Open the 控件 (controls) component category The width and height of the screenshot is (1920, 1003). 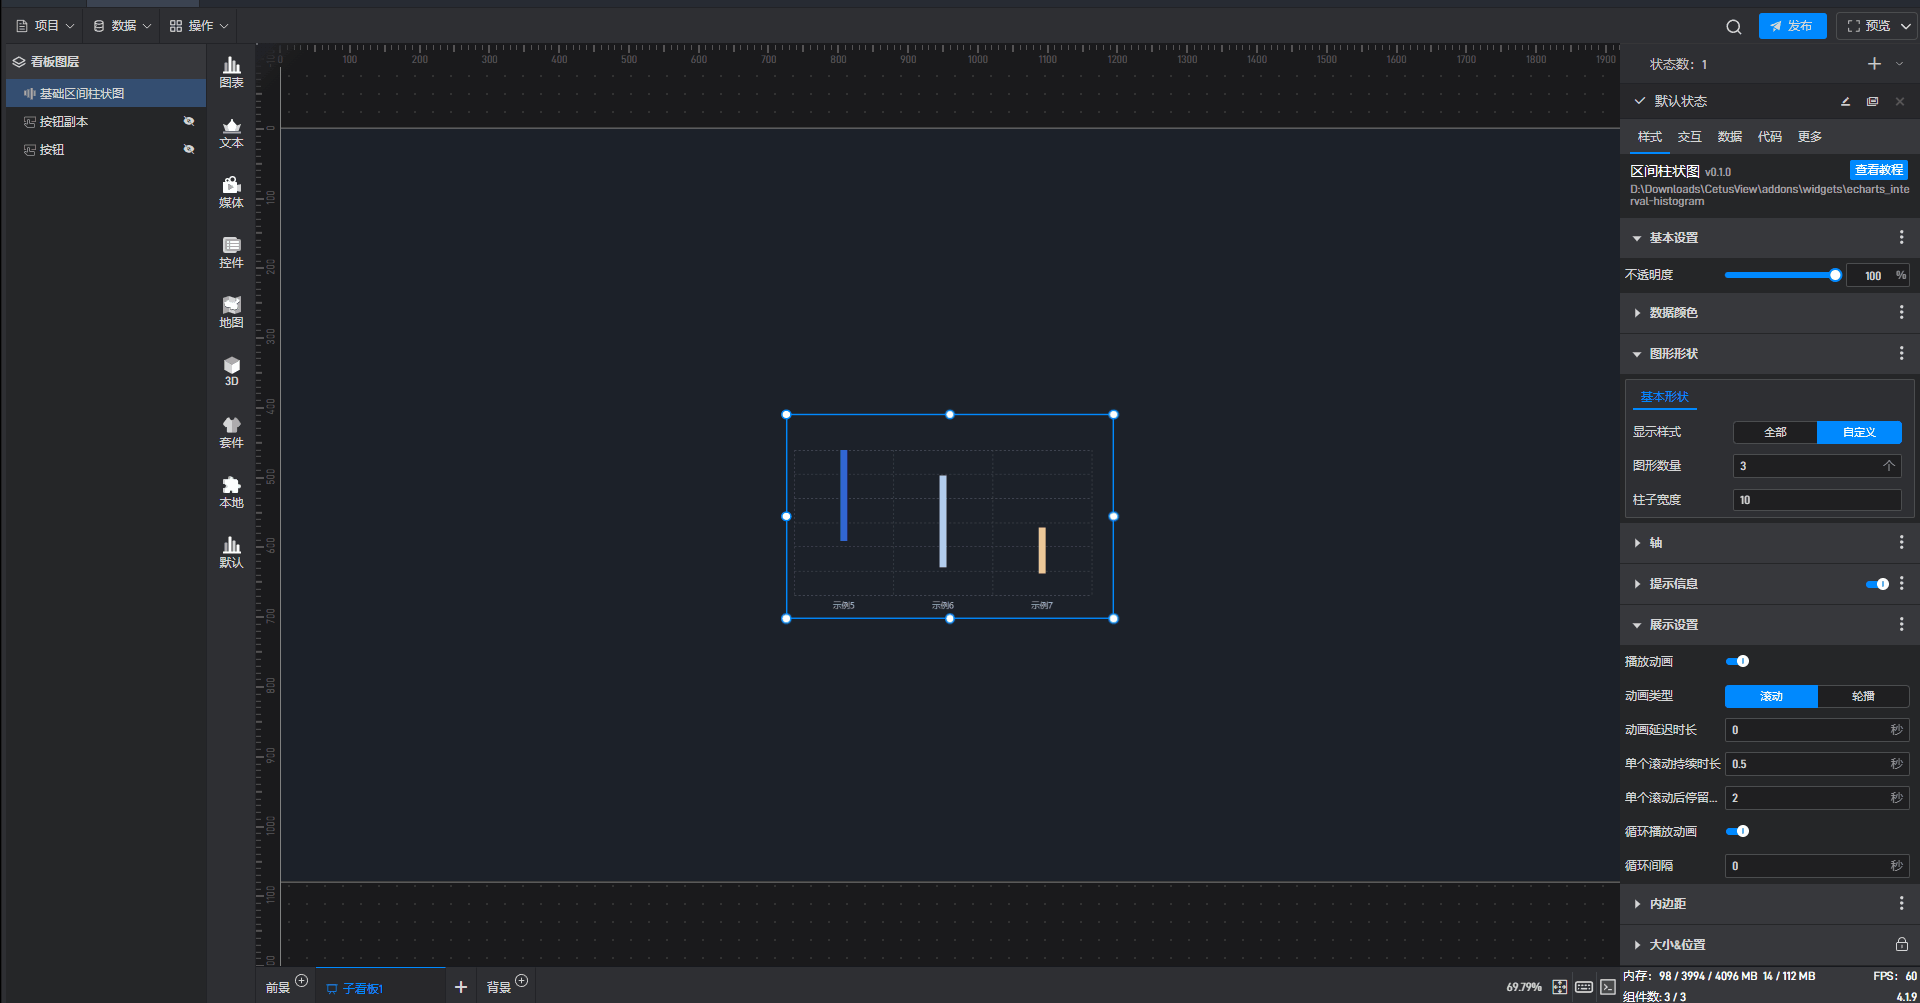tap(231, 252)
